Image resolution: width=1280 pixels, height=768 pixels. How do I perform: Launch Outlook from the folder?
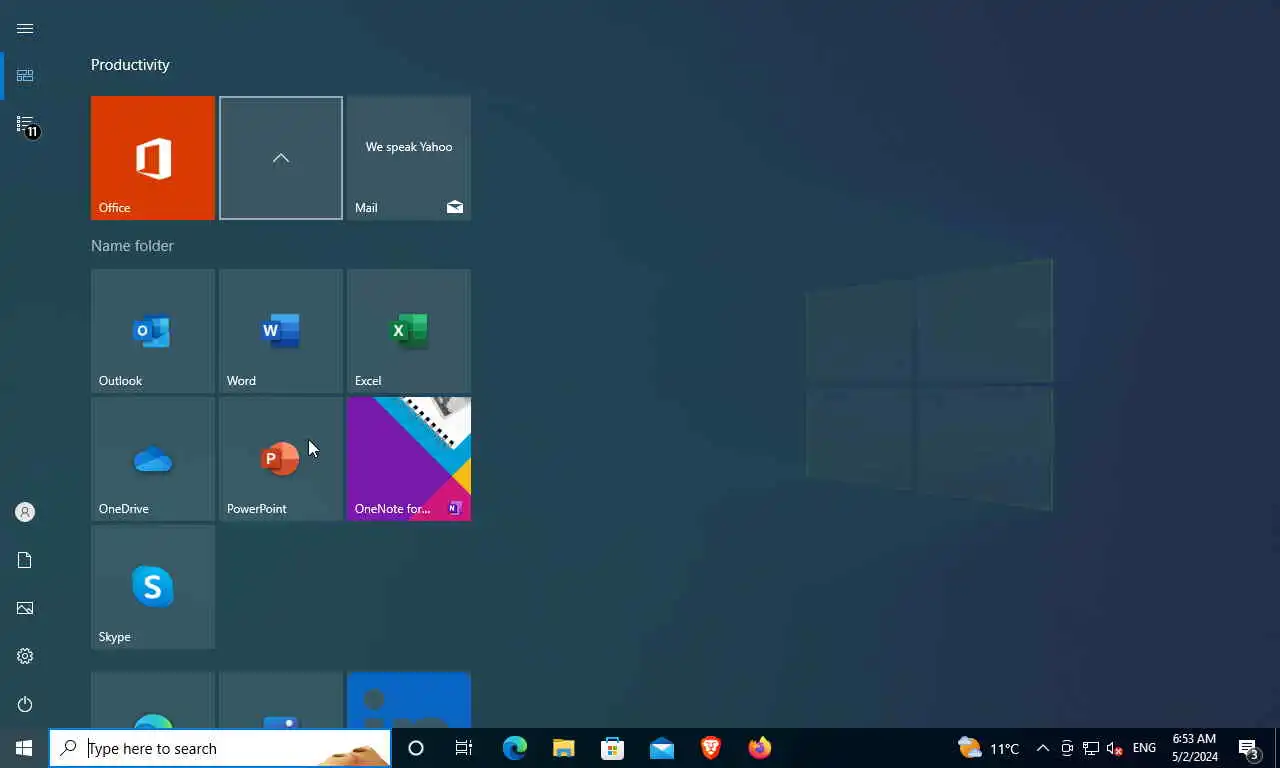[153, 331]
